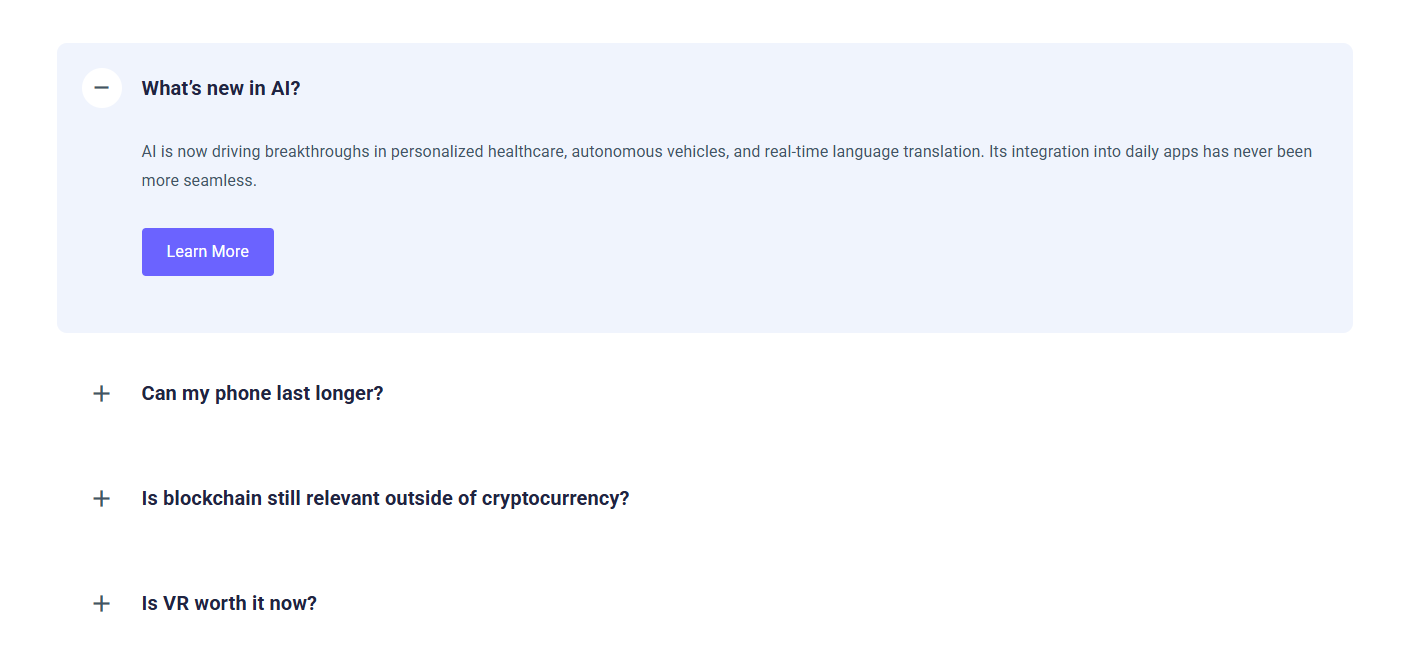Click the plus icon next to the blockchain question

pos(101,498)
